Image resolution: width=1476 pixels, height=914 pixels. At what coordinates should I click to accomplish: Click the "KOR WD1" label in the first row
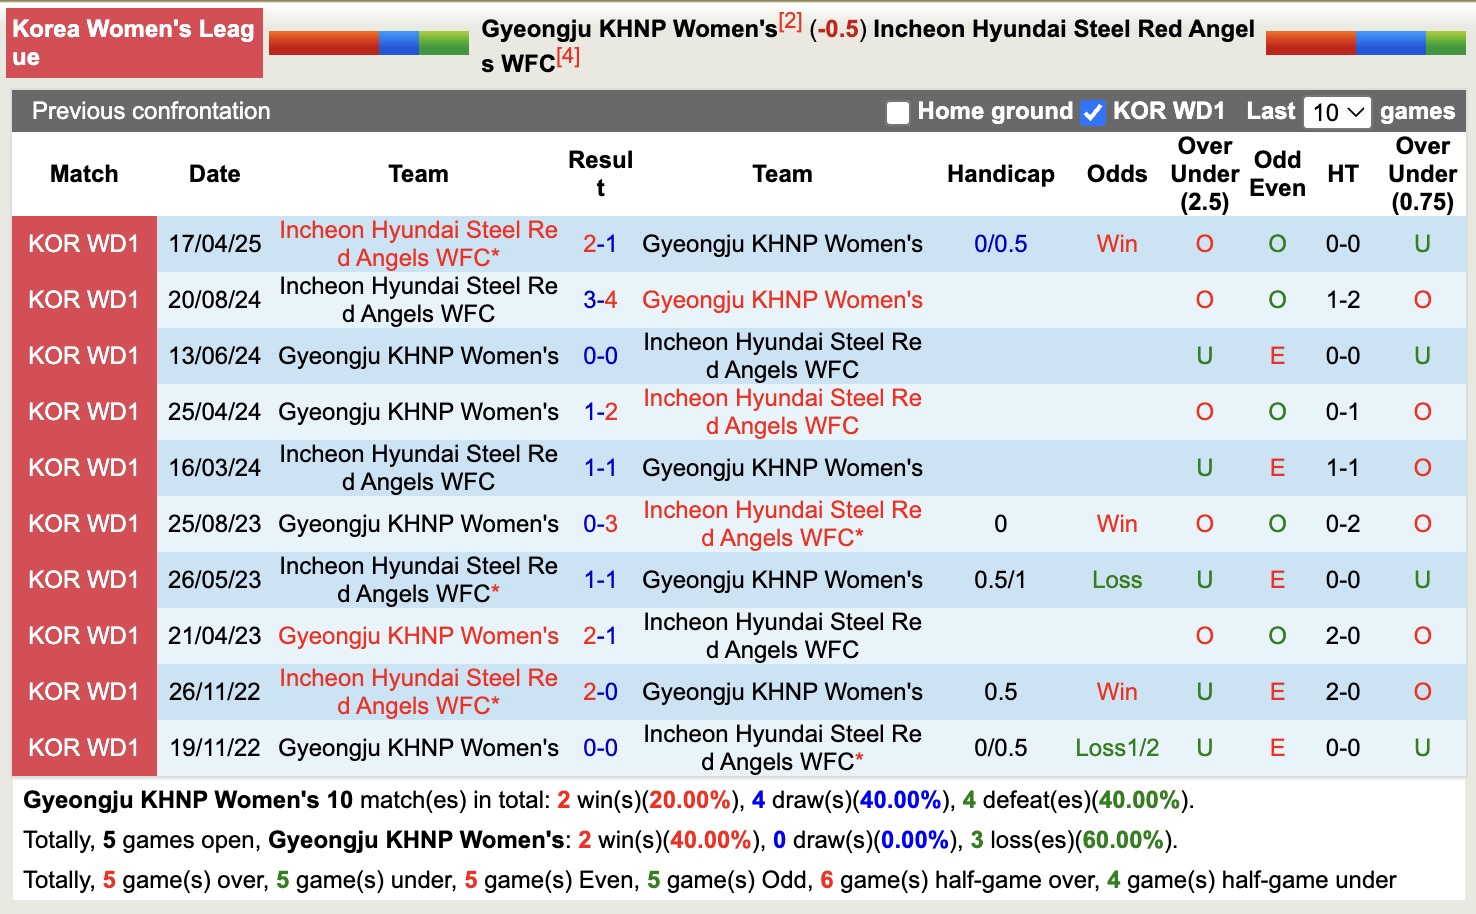[x=84, y=243]
